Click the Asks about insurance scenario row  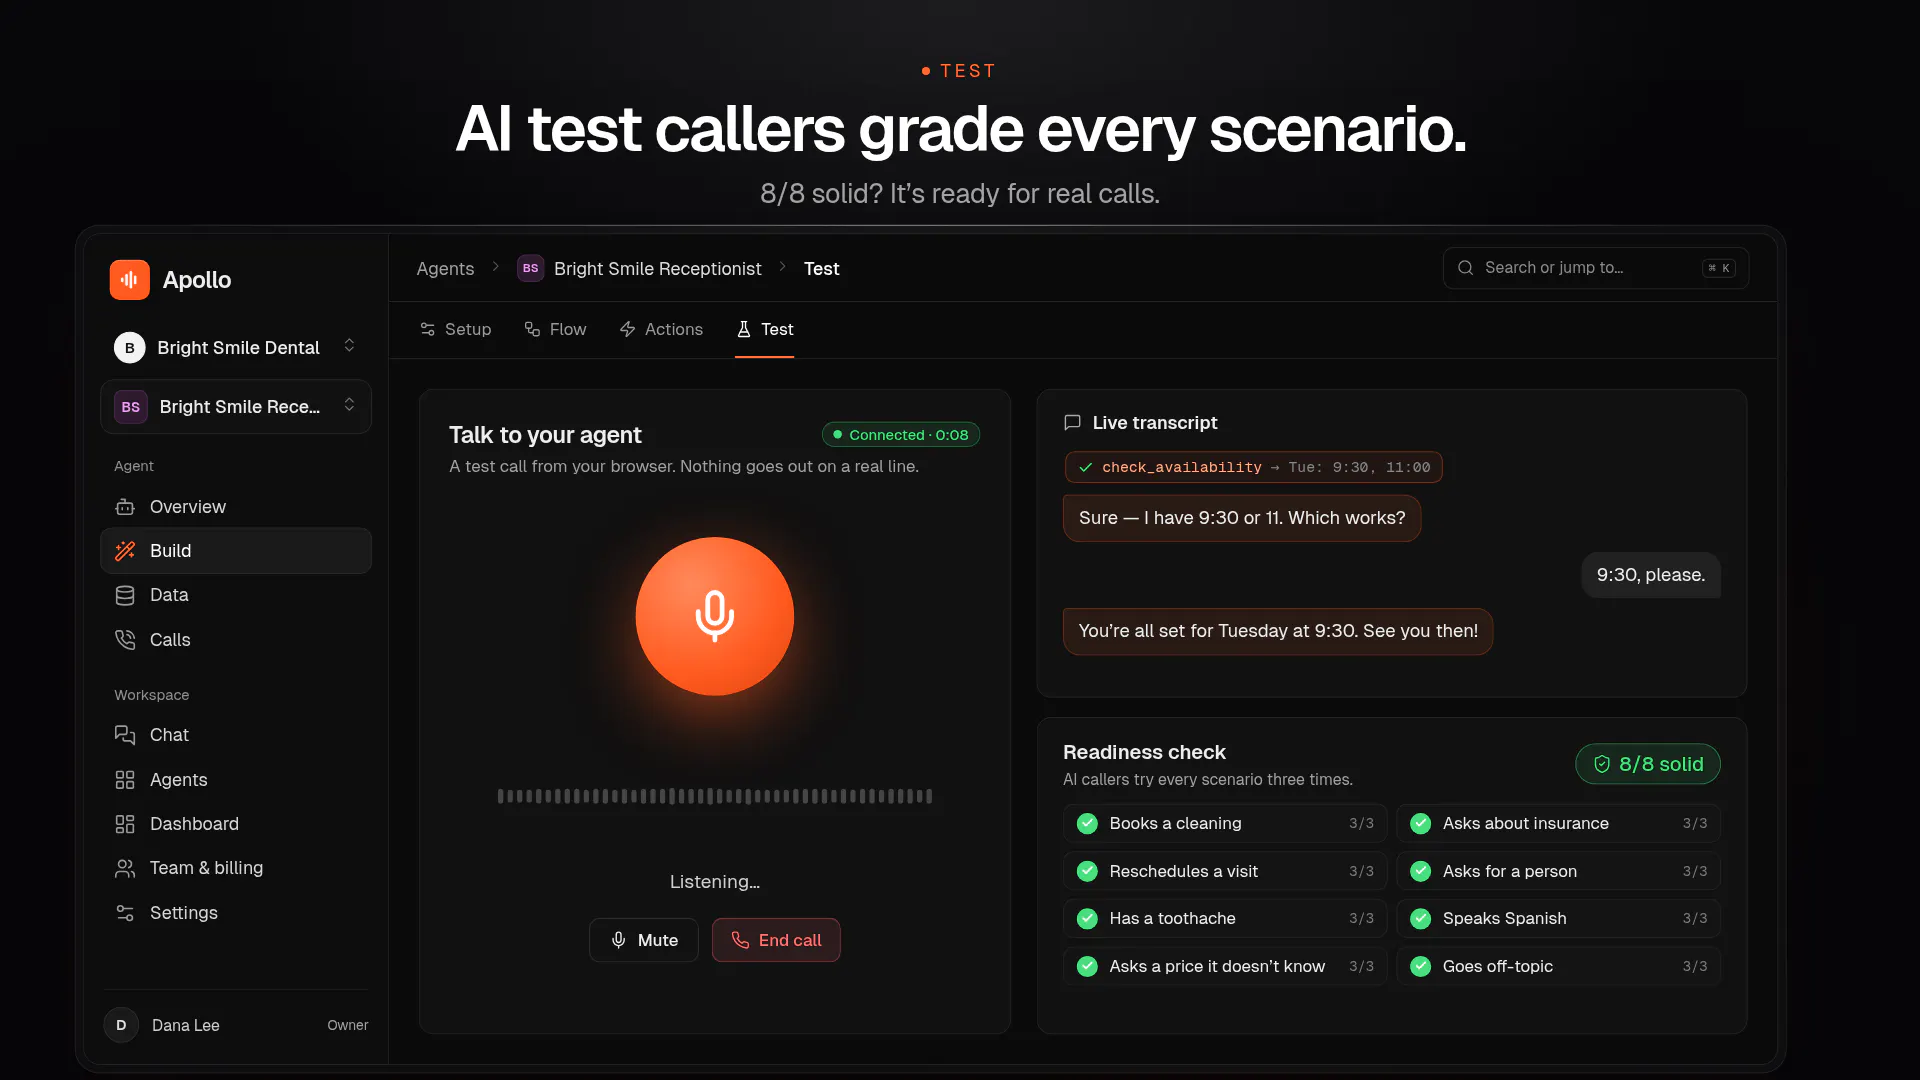(x=1558, y=823)
